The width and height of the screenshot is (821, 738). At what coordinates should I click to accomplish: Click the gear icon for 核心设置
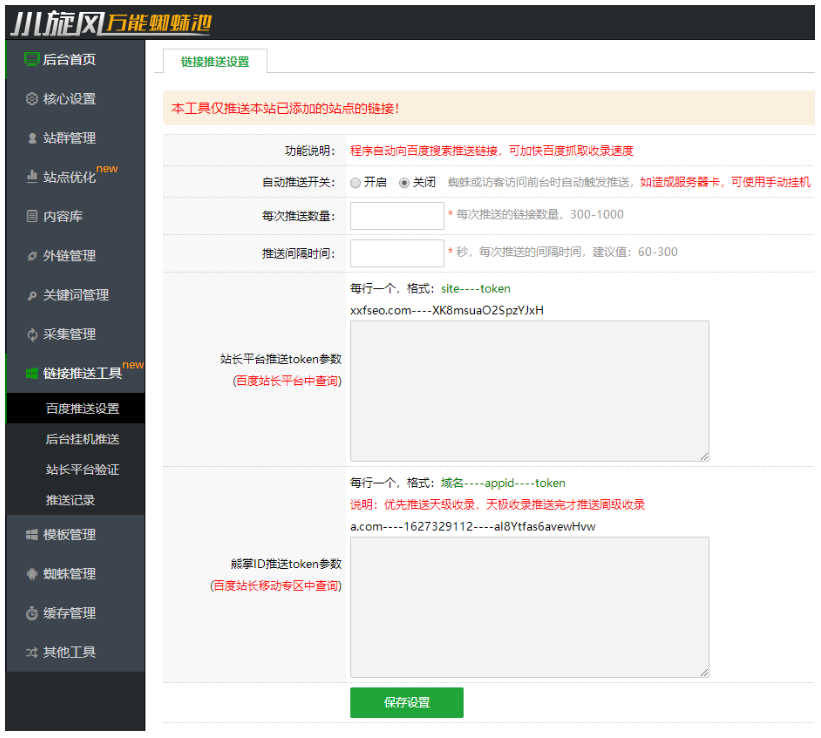point(32,99)
